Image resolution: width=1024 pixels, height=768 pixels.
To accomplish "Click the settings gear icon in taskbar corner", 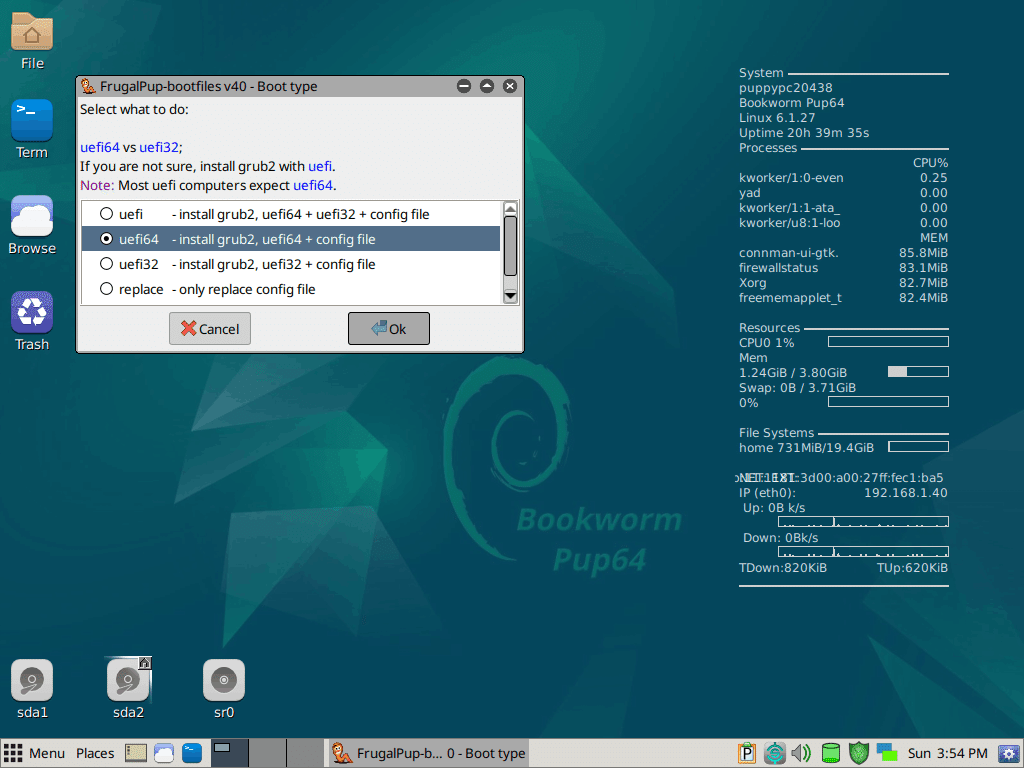I will [x=1008, y=754].
